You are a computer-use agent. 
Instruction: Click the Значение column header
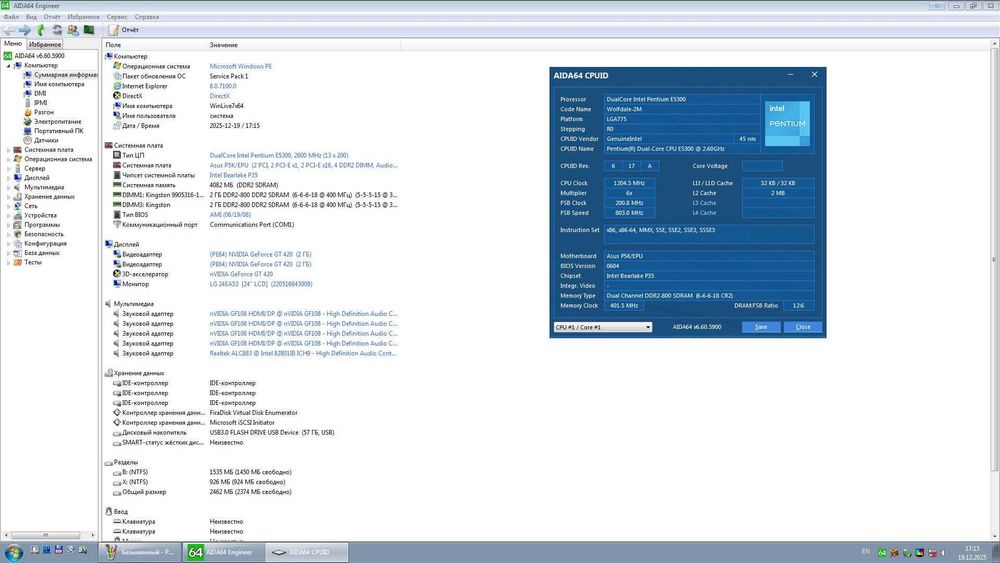point(304,45)
